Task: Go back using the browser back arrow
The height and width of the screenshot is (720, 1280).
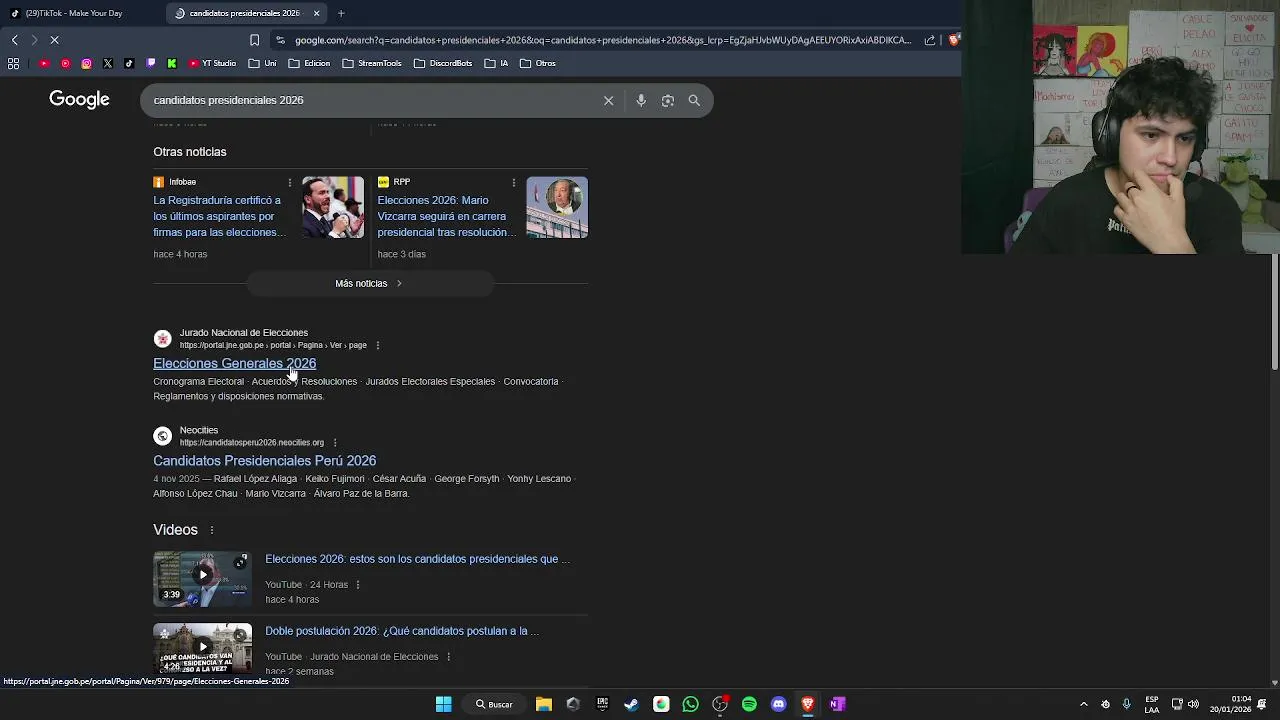Action: coord(14,40)
